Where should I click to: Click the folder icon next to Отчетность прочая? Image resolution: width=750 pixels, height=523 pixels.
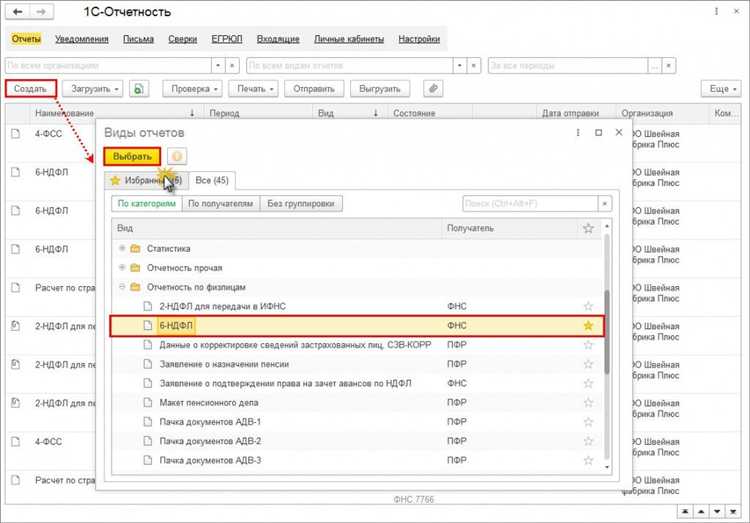pos(135,267)
